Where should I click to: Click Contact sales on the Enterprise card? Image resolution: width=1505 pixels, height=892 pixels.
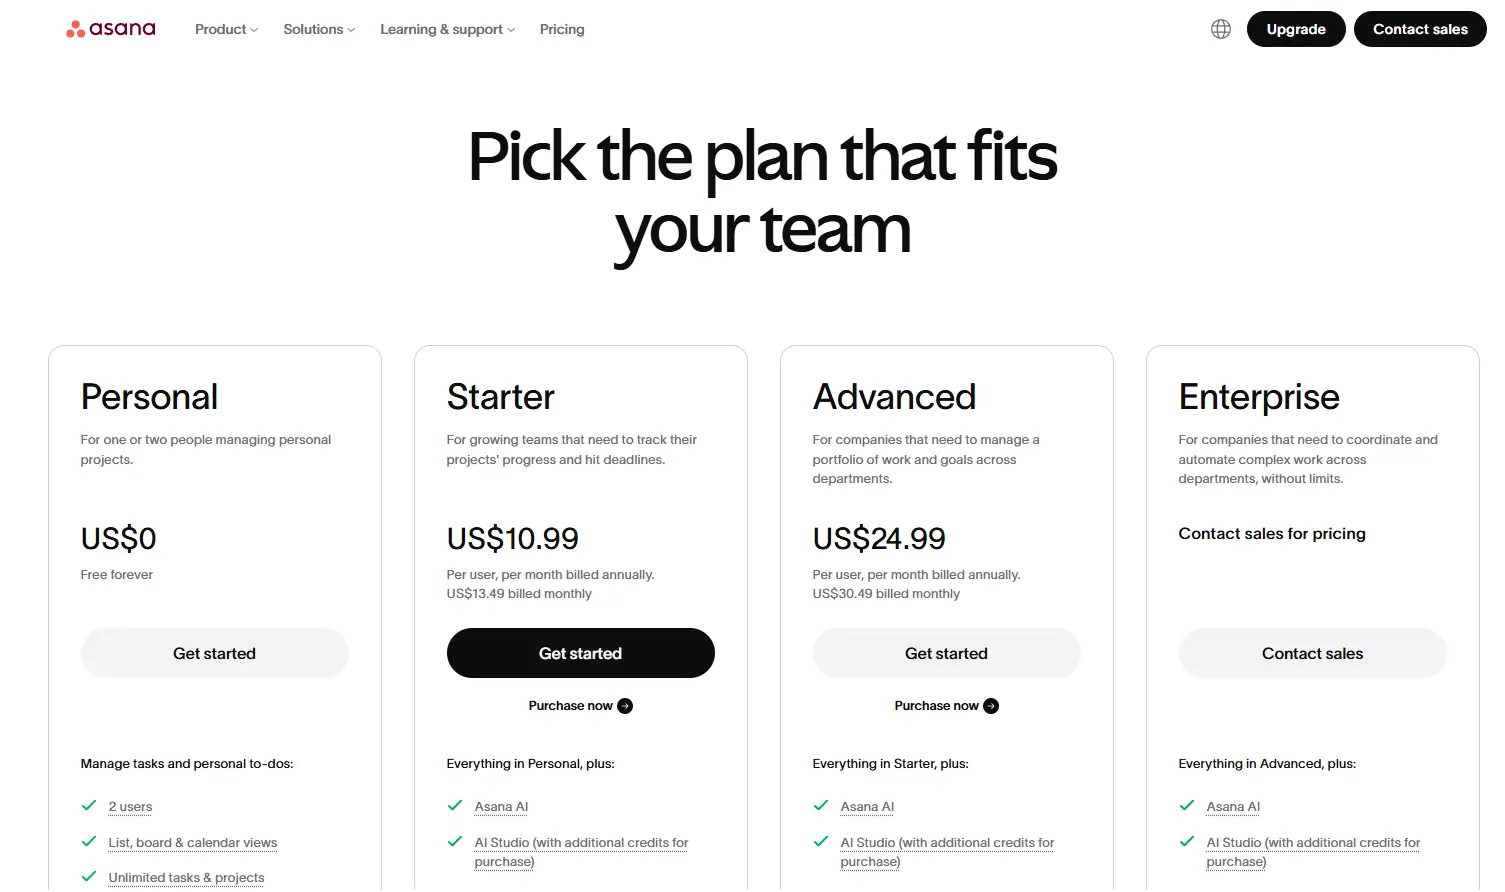(1312, 652)
